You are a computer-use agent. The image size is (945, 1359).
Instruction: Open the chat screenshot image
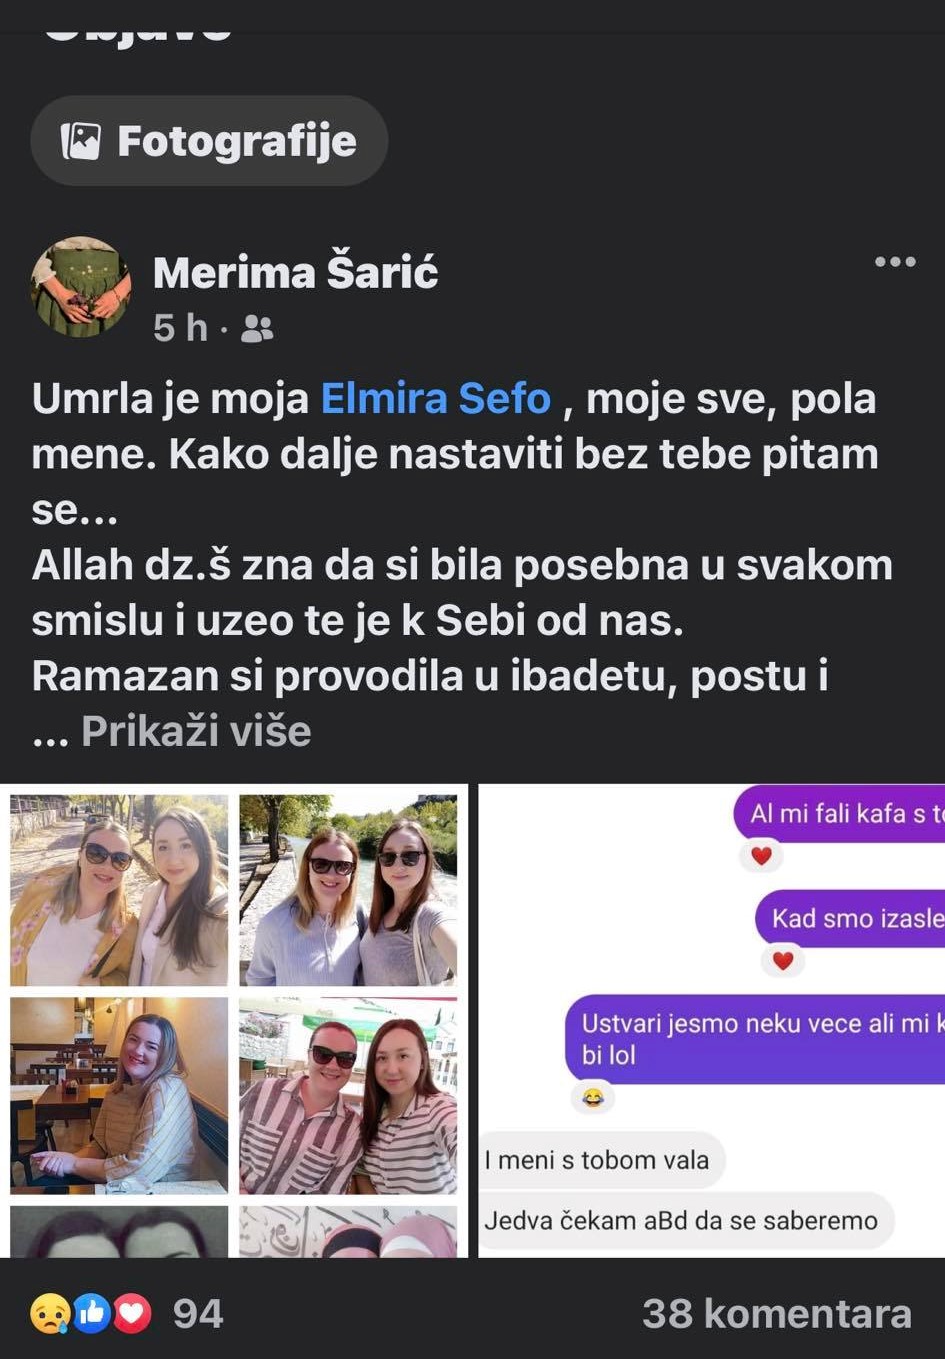pos(712,1020)
